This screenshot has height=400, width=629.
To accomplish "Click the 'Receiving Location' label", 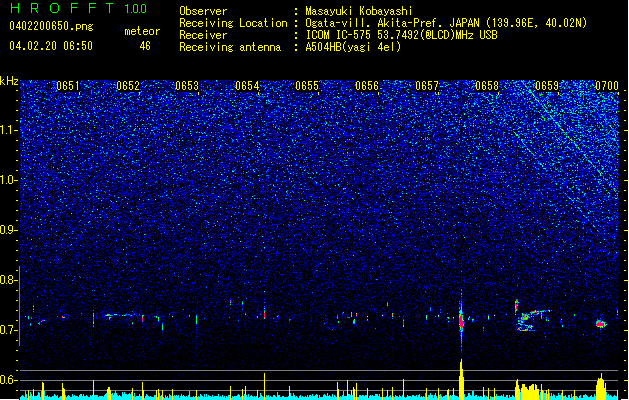I will (x=233, y=23).
